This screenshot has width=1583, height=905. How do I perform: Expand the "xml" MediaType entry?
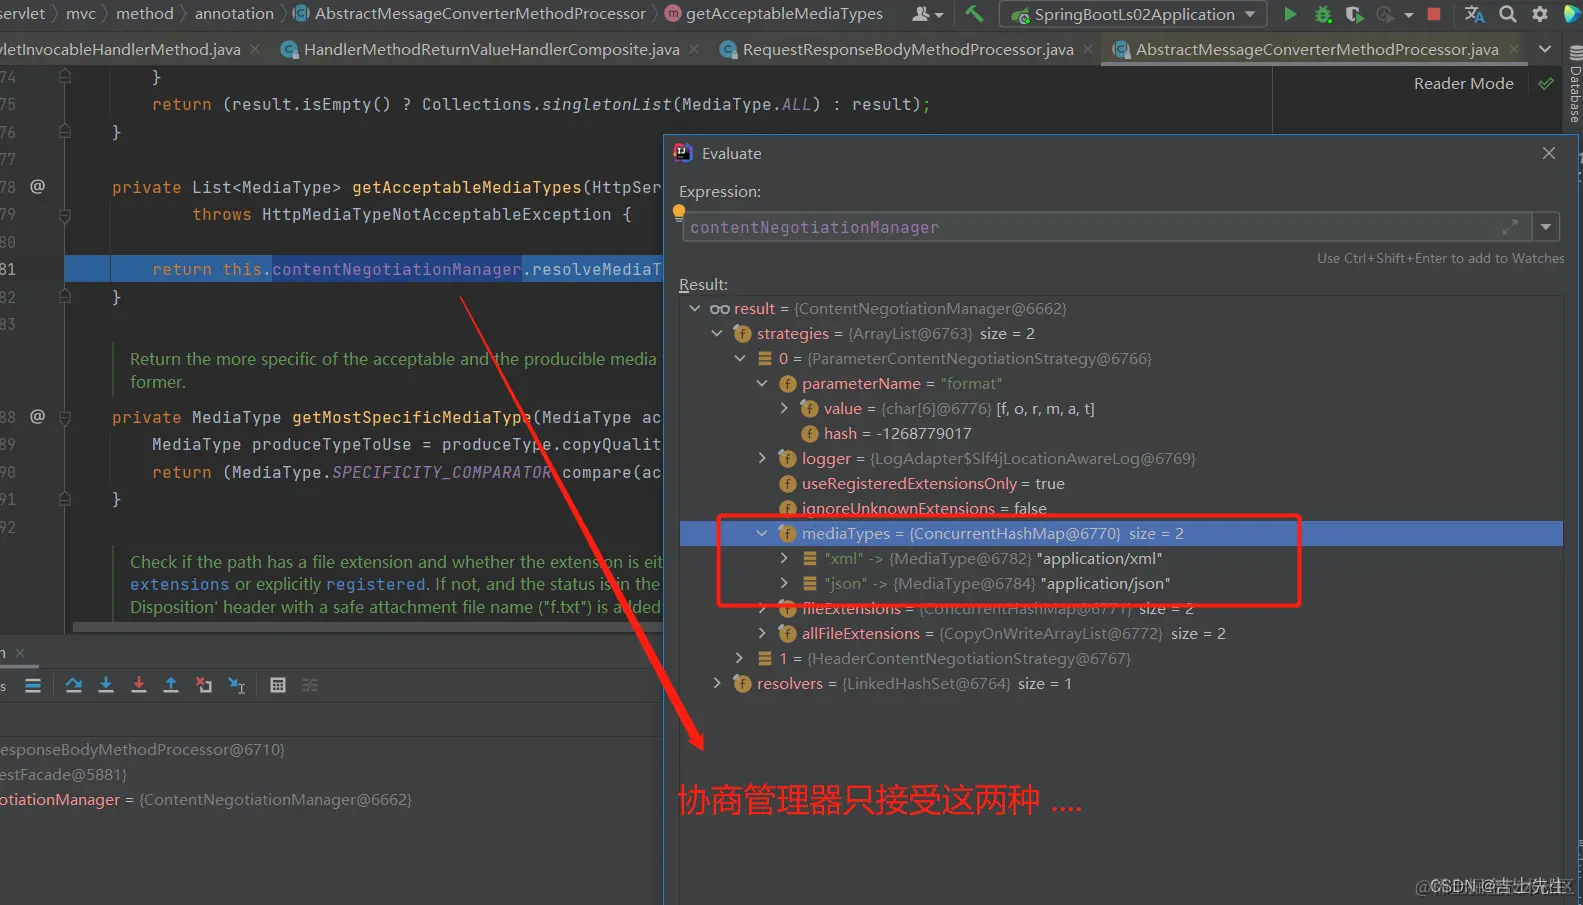pyautogui.click(x=785, y=558)
